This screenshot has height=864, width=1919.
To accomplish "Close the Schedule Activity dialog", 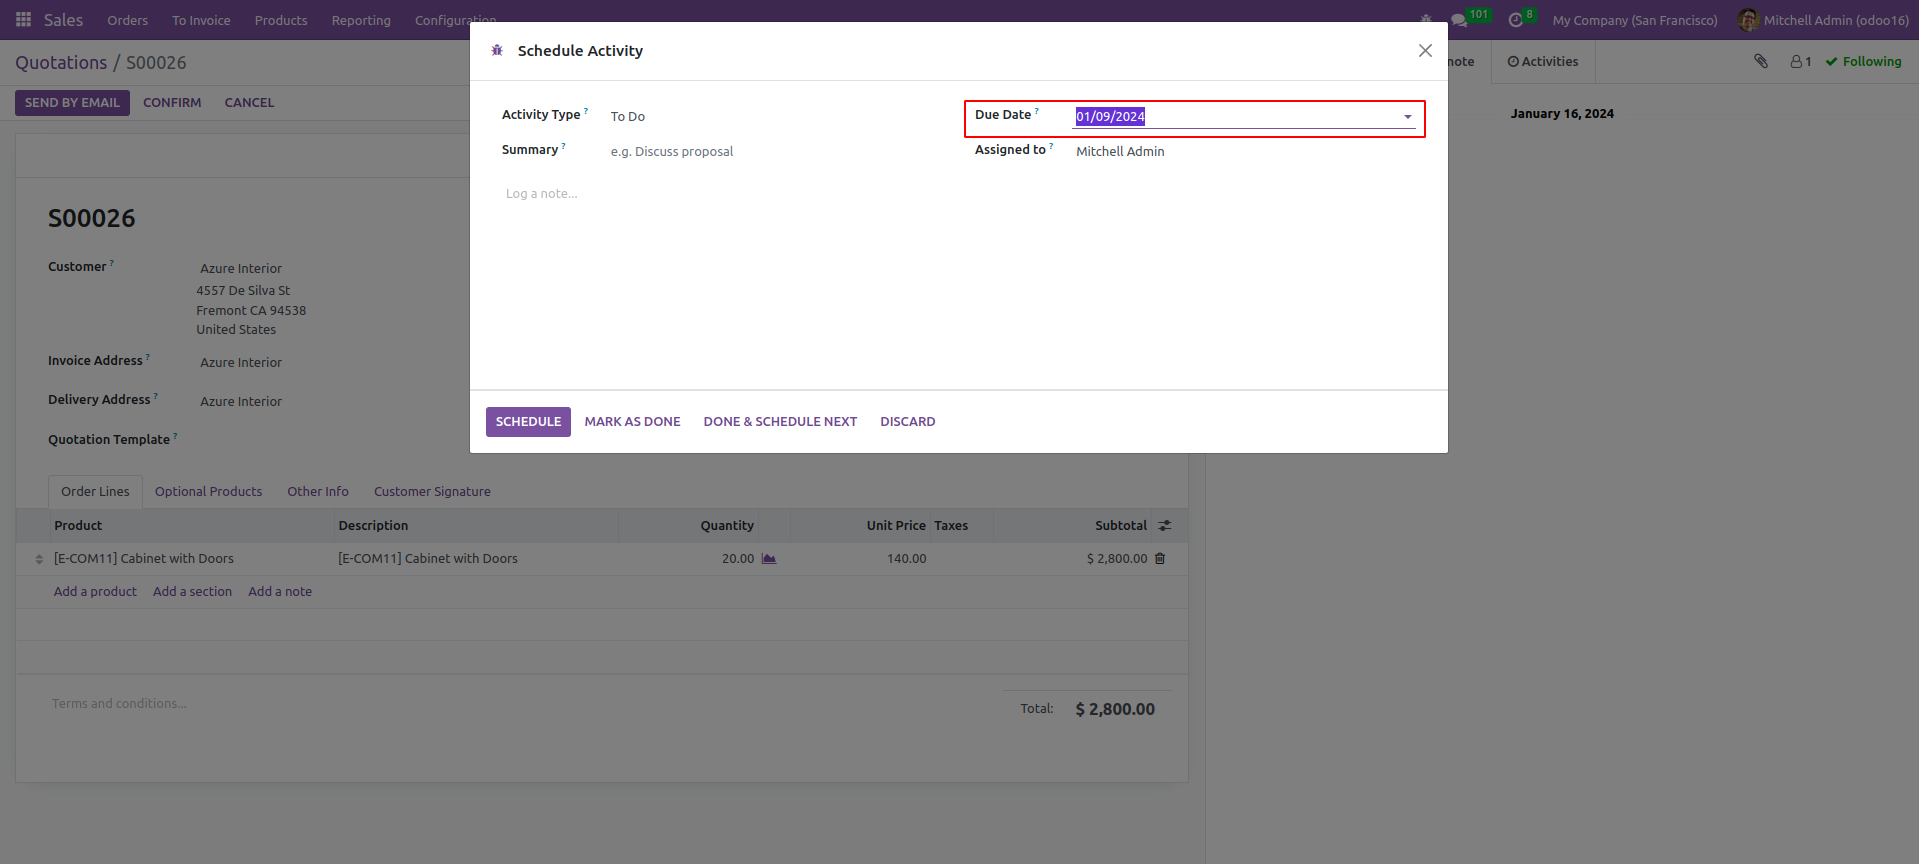I will (x=1425, y=50).
